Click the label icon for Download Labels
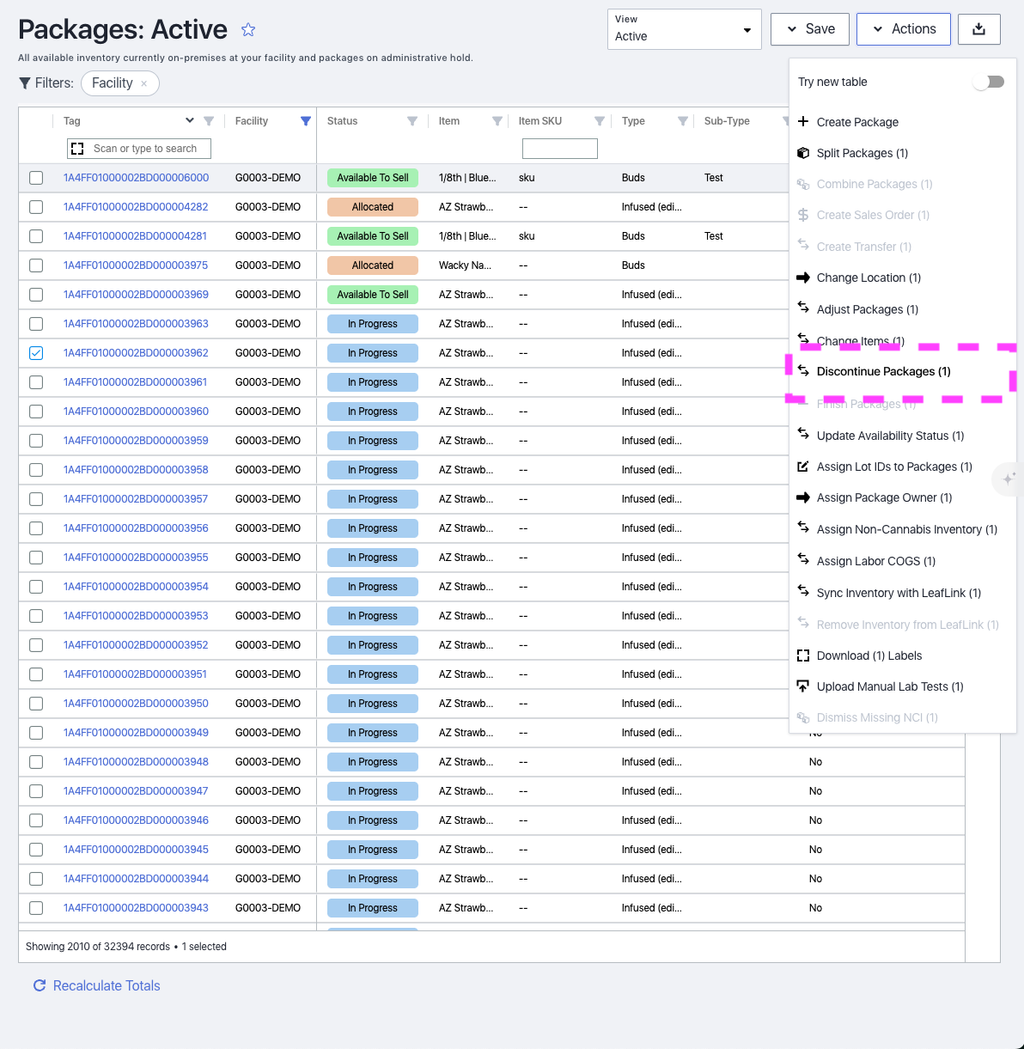 click(x=803, y=656)
